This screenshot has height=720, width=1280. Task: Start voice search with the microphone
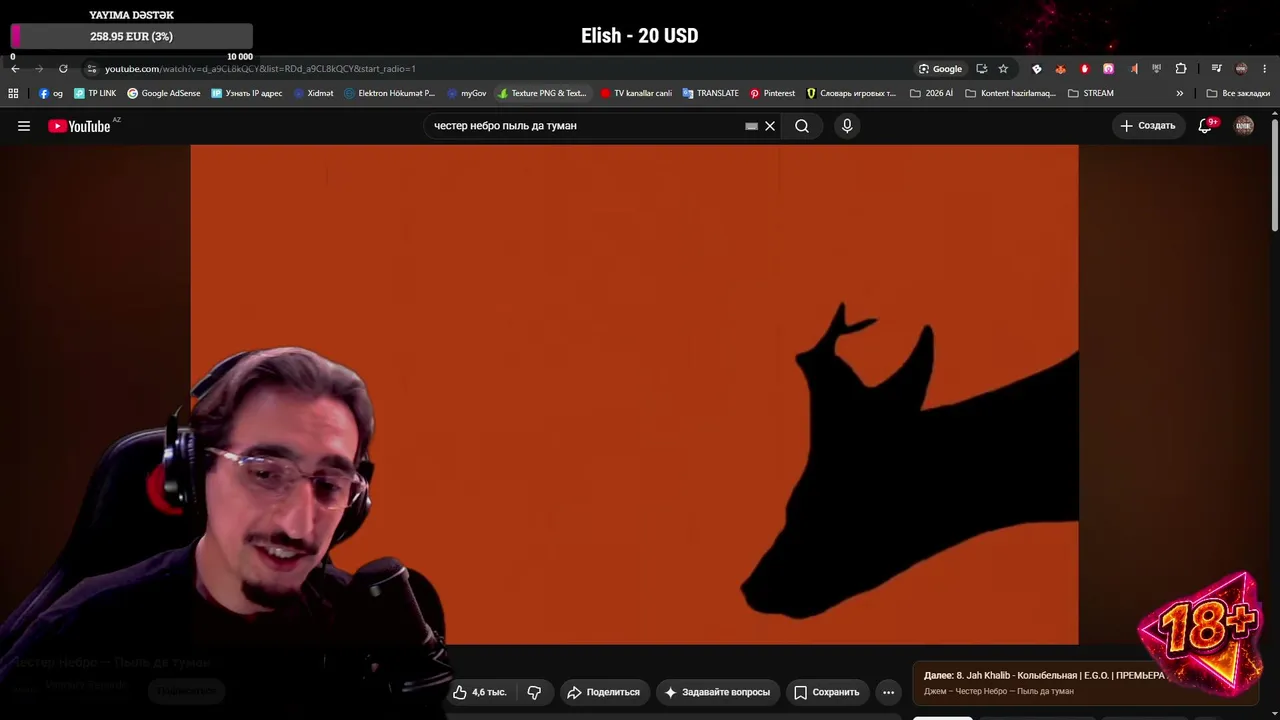point(847,126)
